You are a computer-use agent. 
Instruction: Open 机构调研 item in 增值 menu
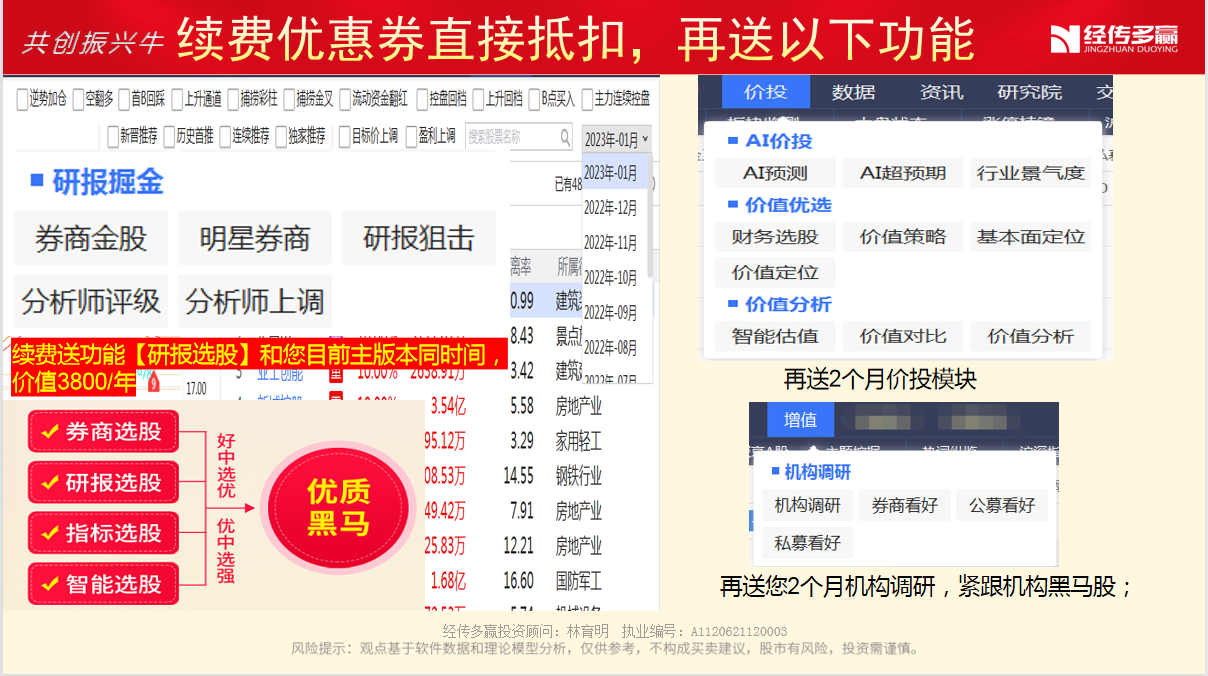807,505
